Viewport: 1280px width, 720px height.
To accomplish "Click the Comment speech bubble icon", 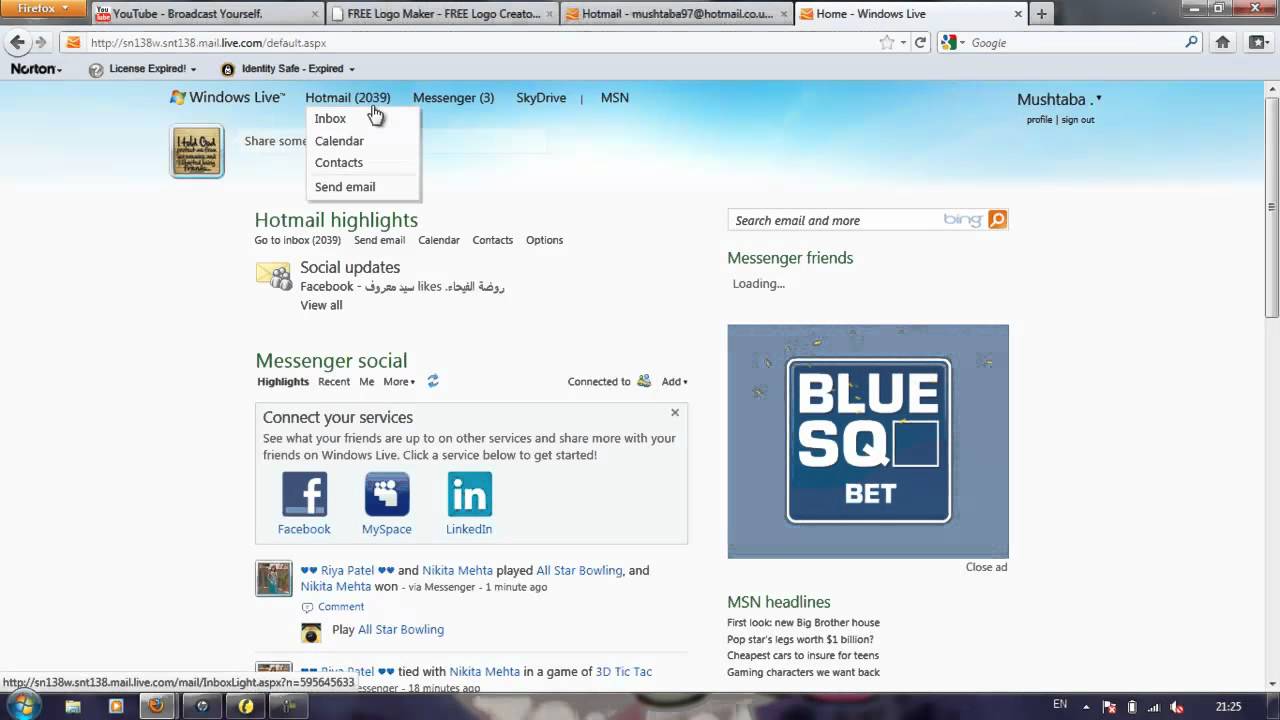I will tap(308, 607).
